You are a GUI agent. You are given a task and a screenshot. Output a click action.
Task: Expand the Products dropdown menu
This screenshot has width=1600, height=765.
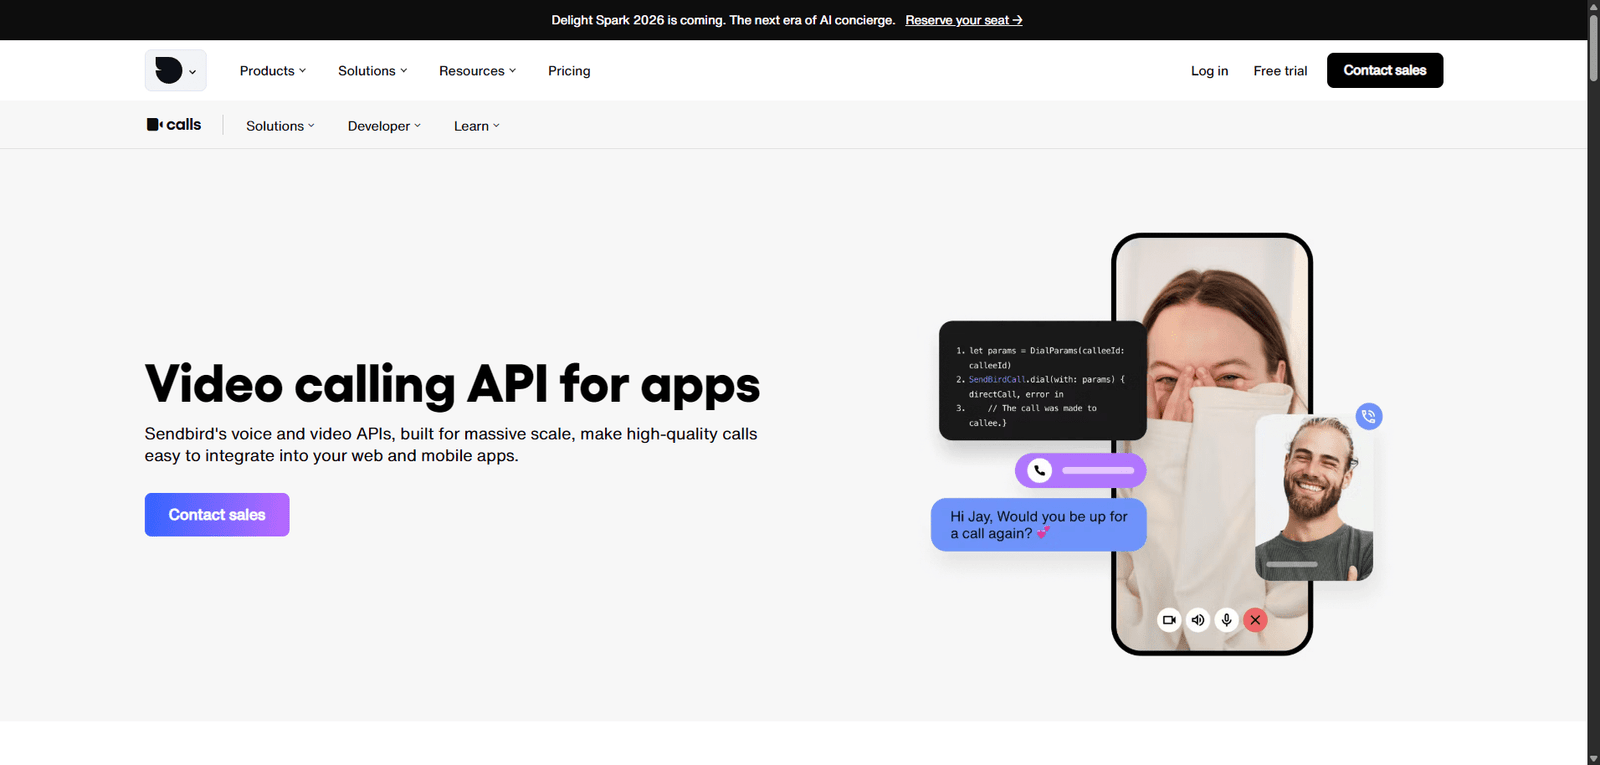coord(273,71)
